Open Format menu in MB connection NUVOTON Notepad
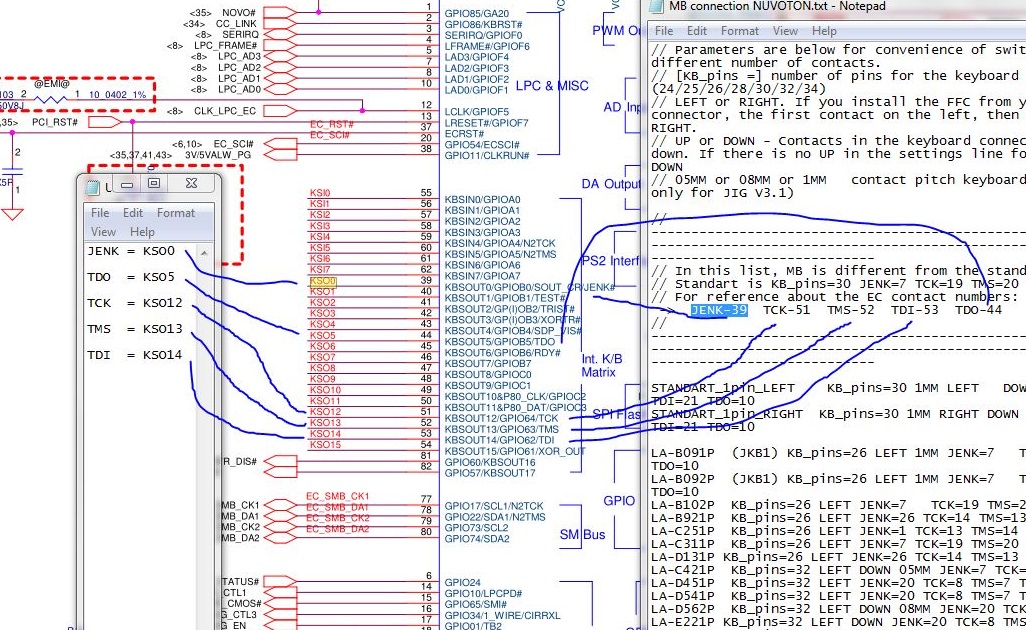Screen dimensions: 1026x630 coord(740,31)
